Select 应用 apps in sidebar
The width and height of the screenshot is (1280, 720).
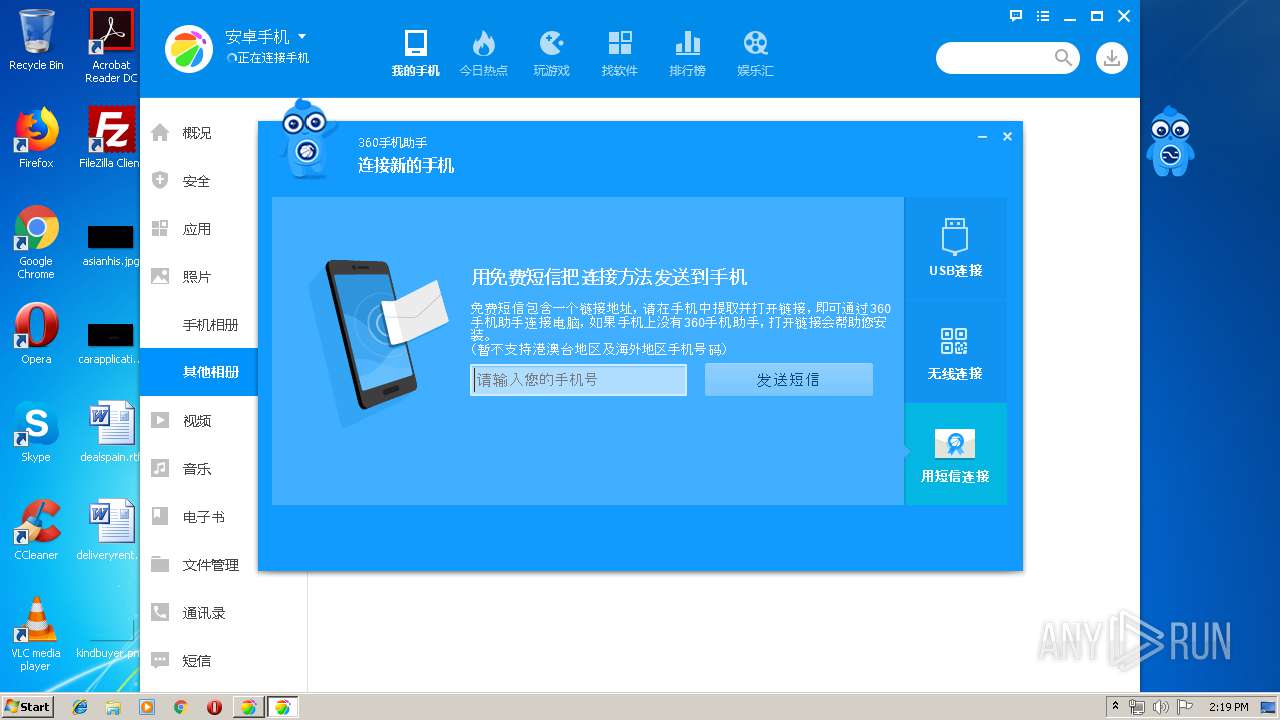click(x=198, y=229)
